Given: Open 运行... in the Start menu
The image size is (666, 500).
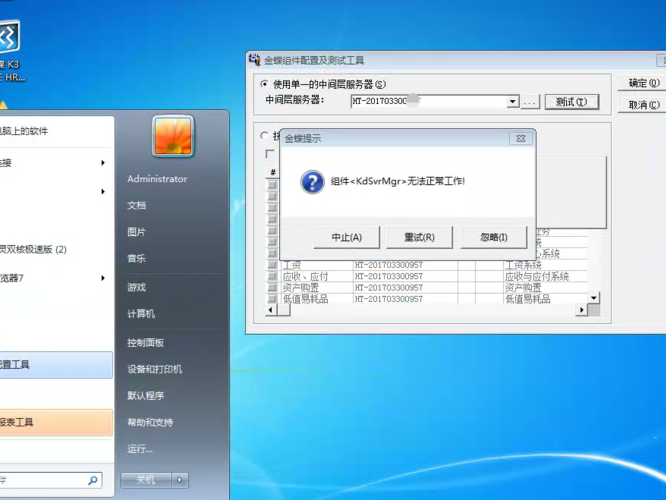Looking at the screenshot, I should pos(140,449).
